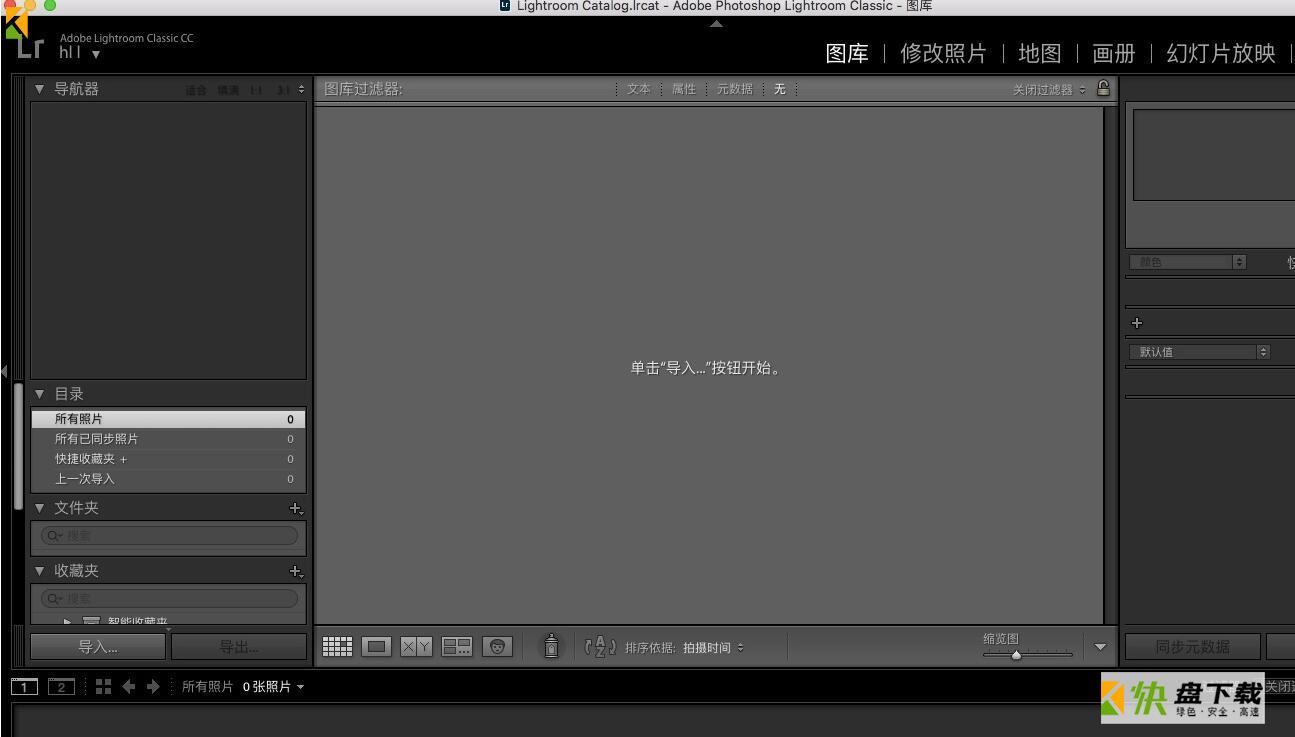Select 所有已同步照片 in catalog
This screenshot has width=1295, height=737.
pos(168,439)
